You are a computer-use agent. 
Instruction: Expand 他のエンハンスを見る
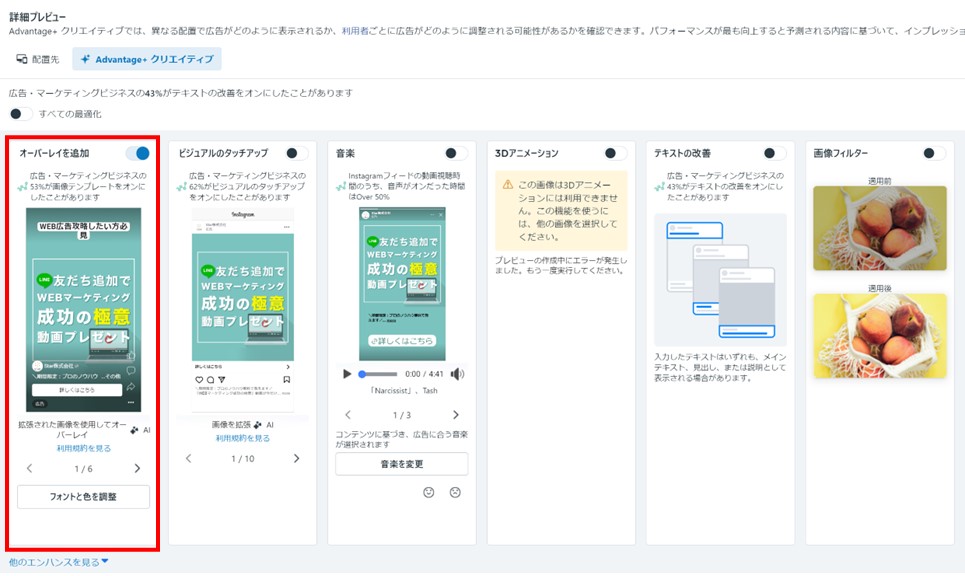[x=58, y=562]
